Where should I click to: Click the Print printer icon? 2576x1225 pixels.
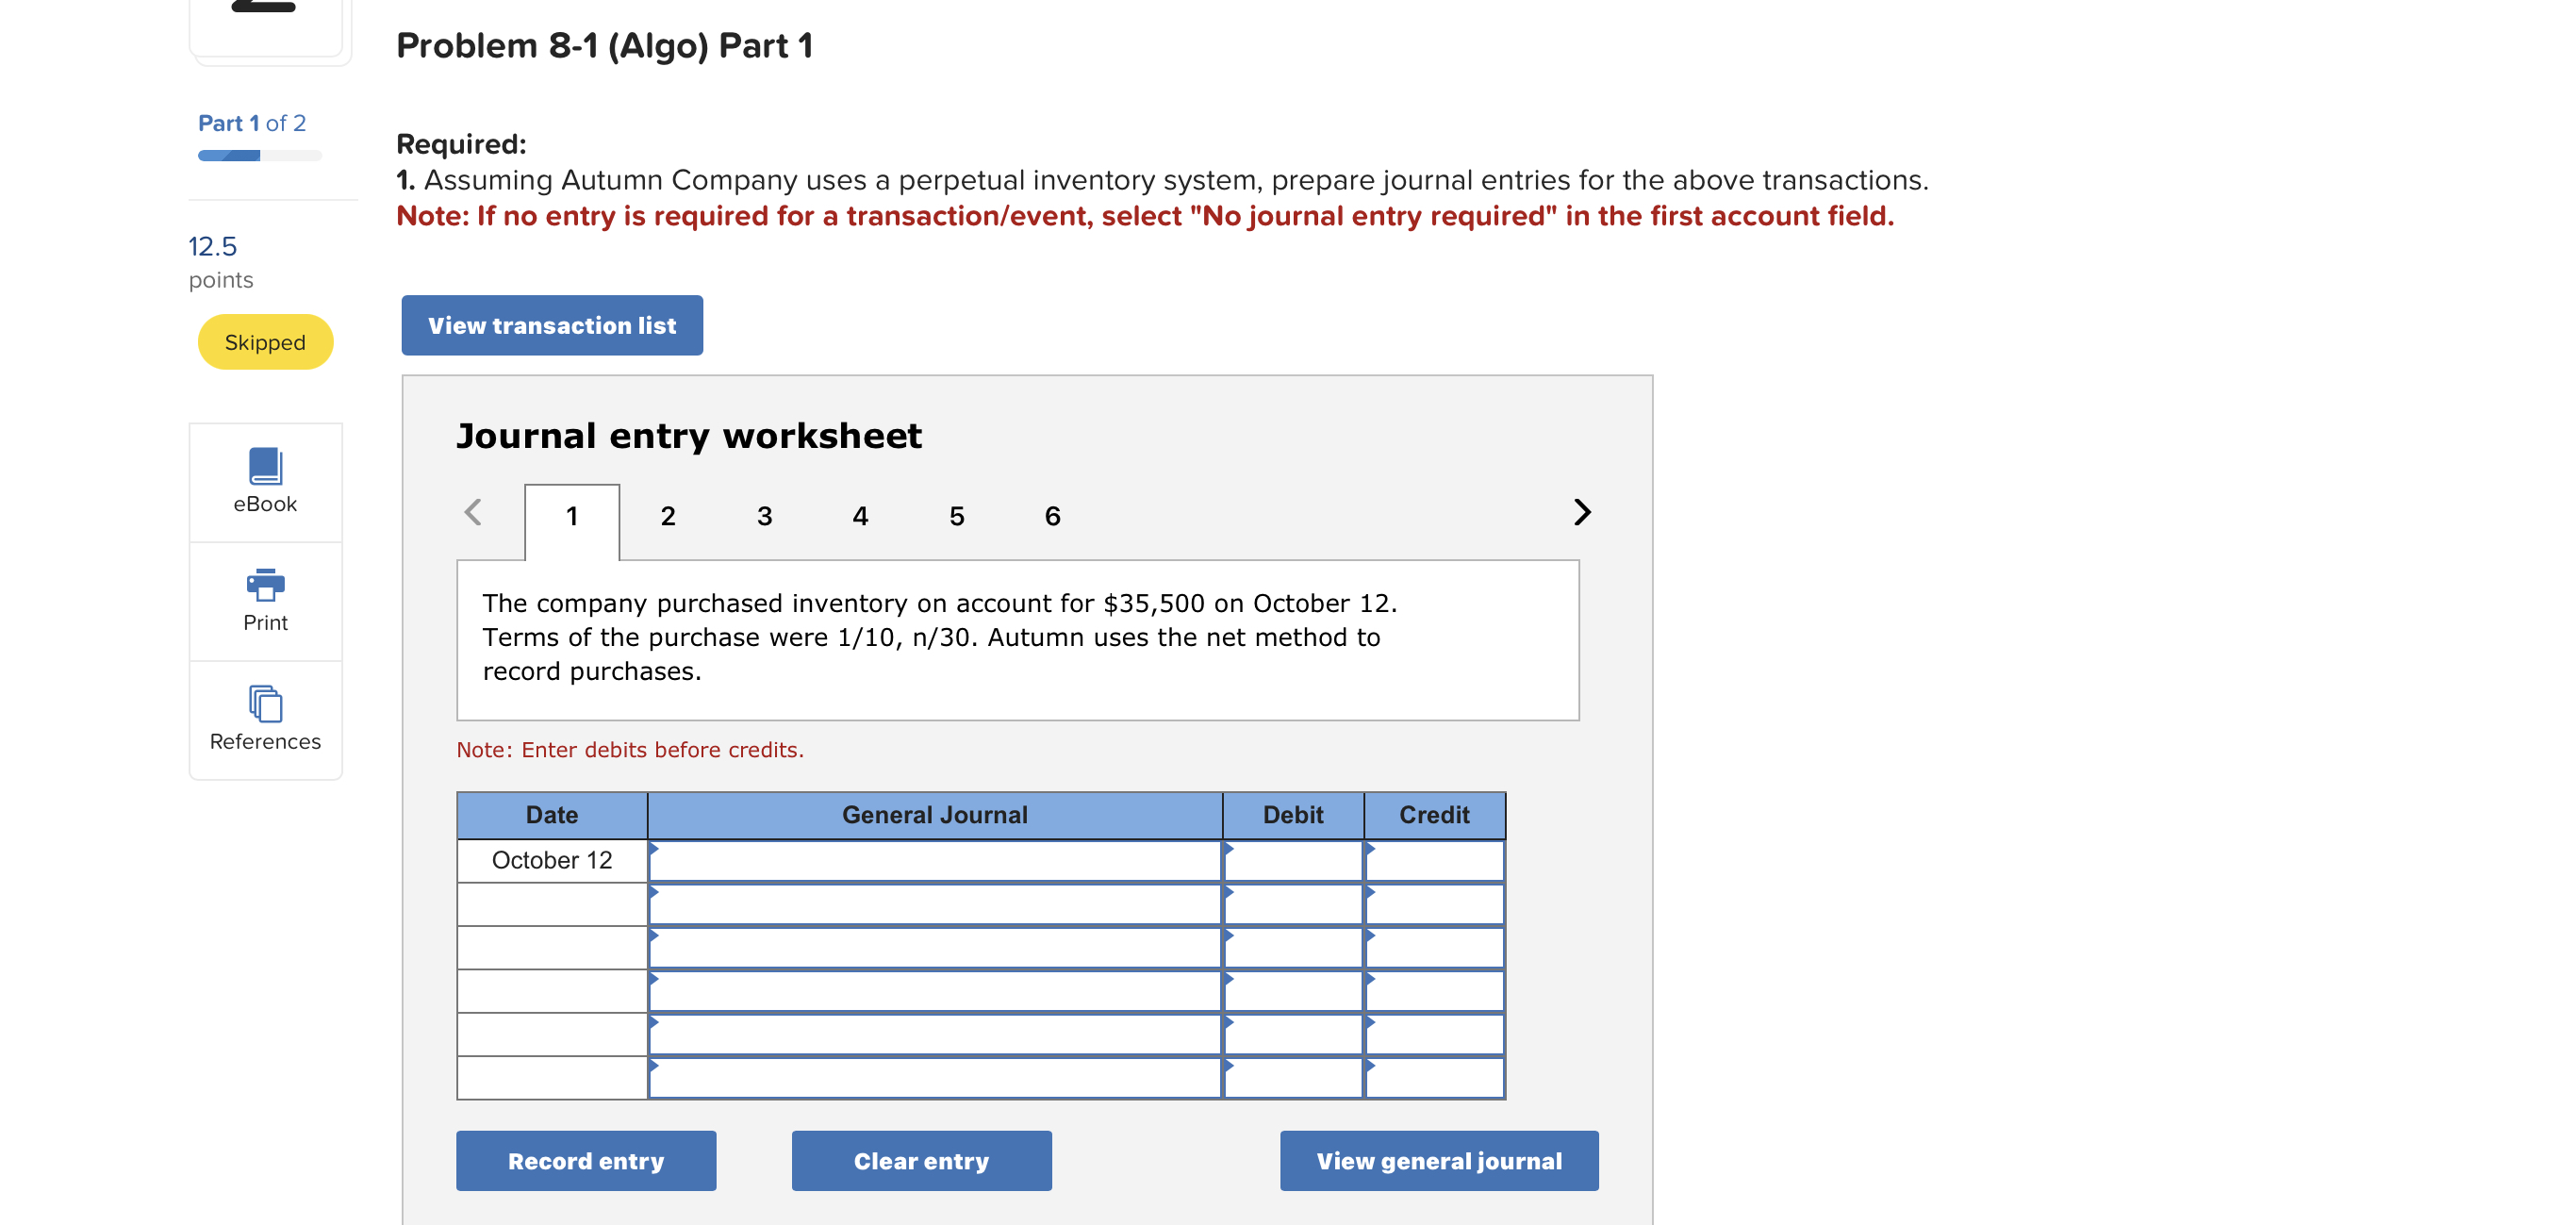point(265,585)
